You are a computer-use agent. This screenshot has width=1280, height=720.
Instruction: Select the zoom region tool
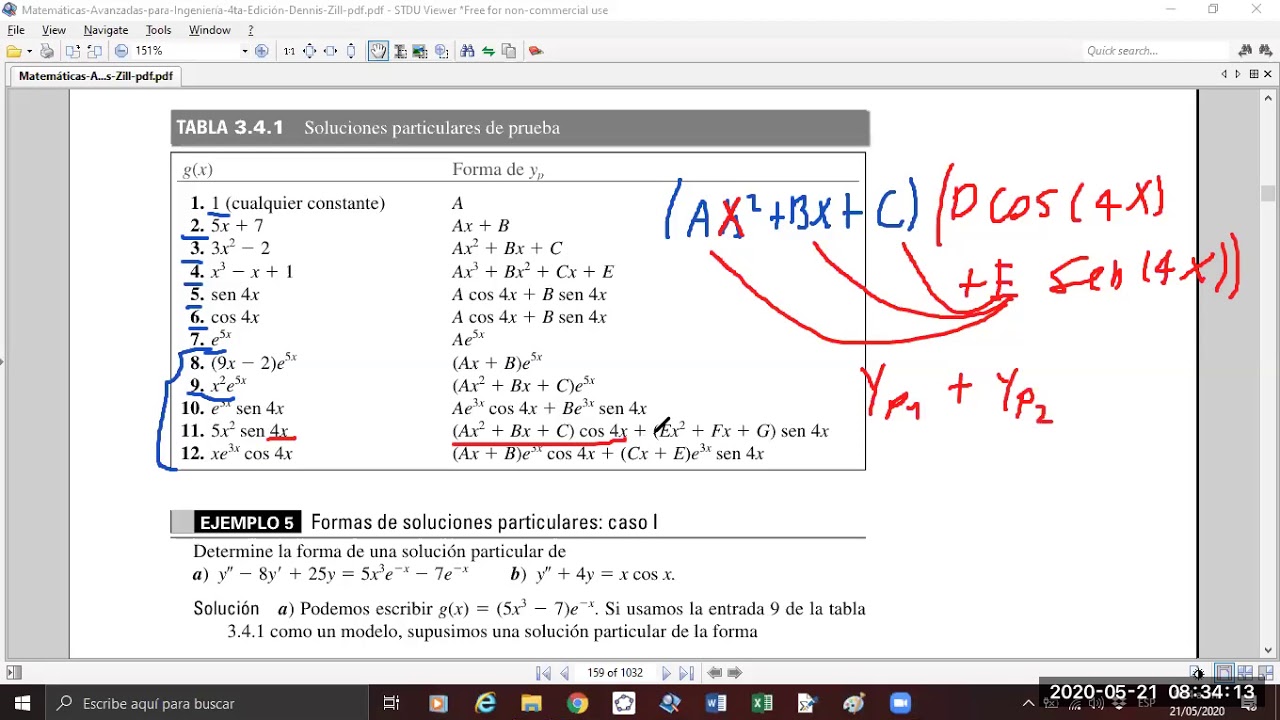pyautogui.click(x=441, y=51)
